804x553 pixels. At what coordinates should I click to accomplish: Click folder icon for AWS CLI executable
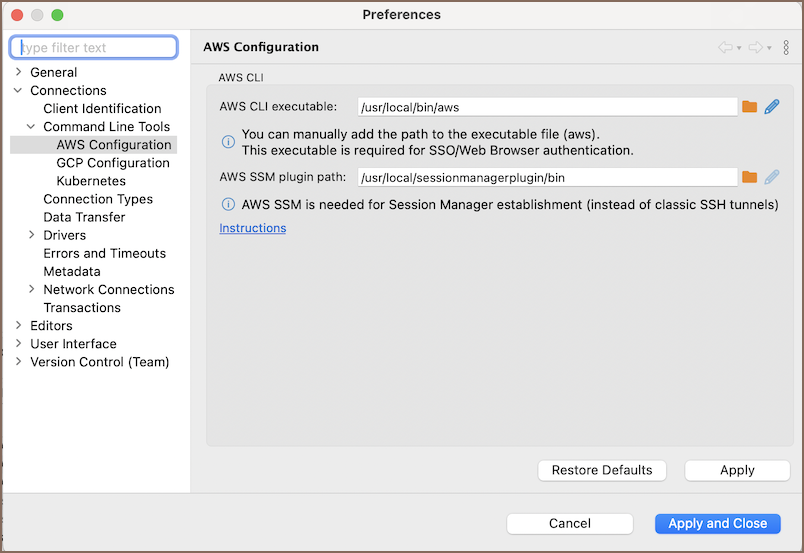pyautogui.click(x=749, y=107)
